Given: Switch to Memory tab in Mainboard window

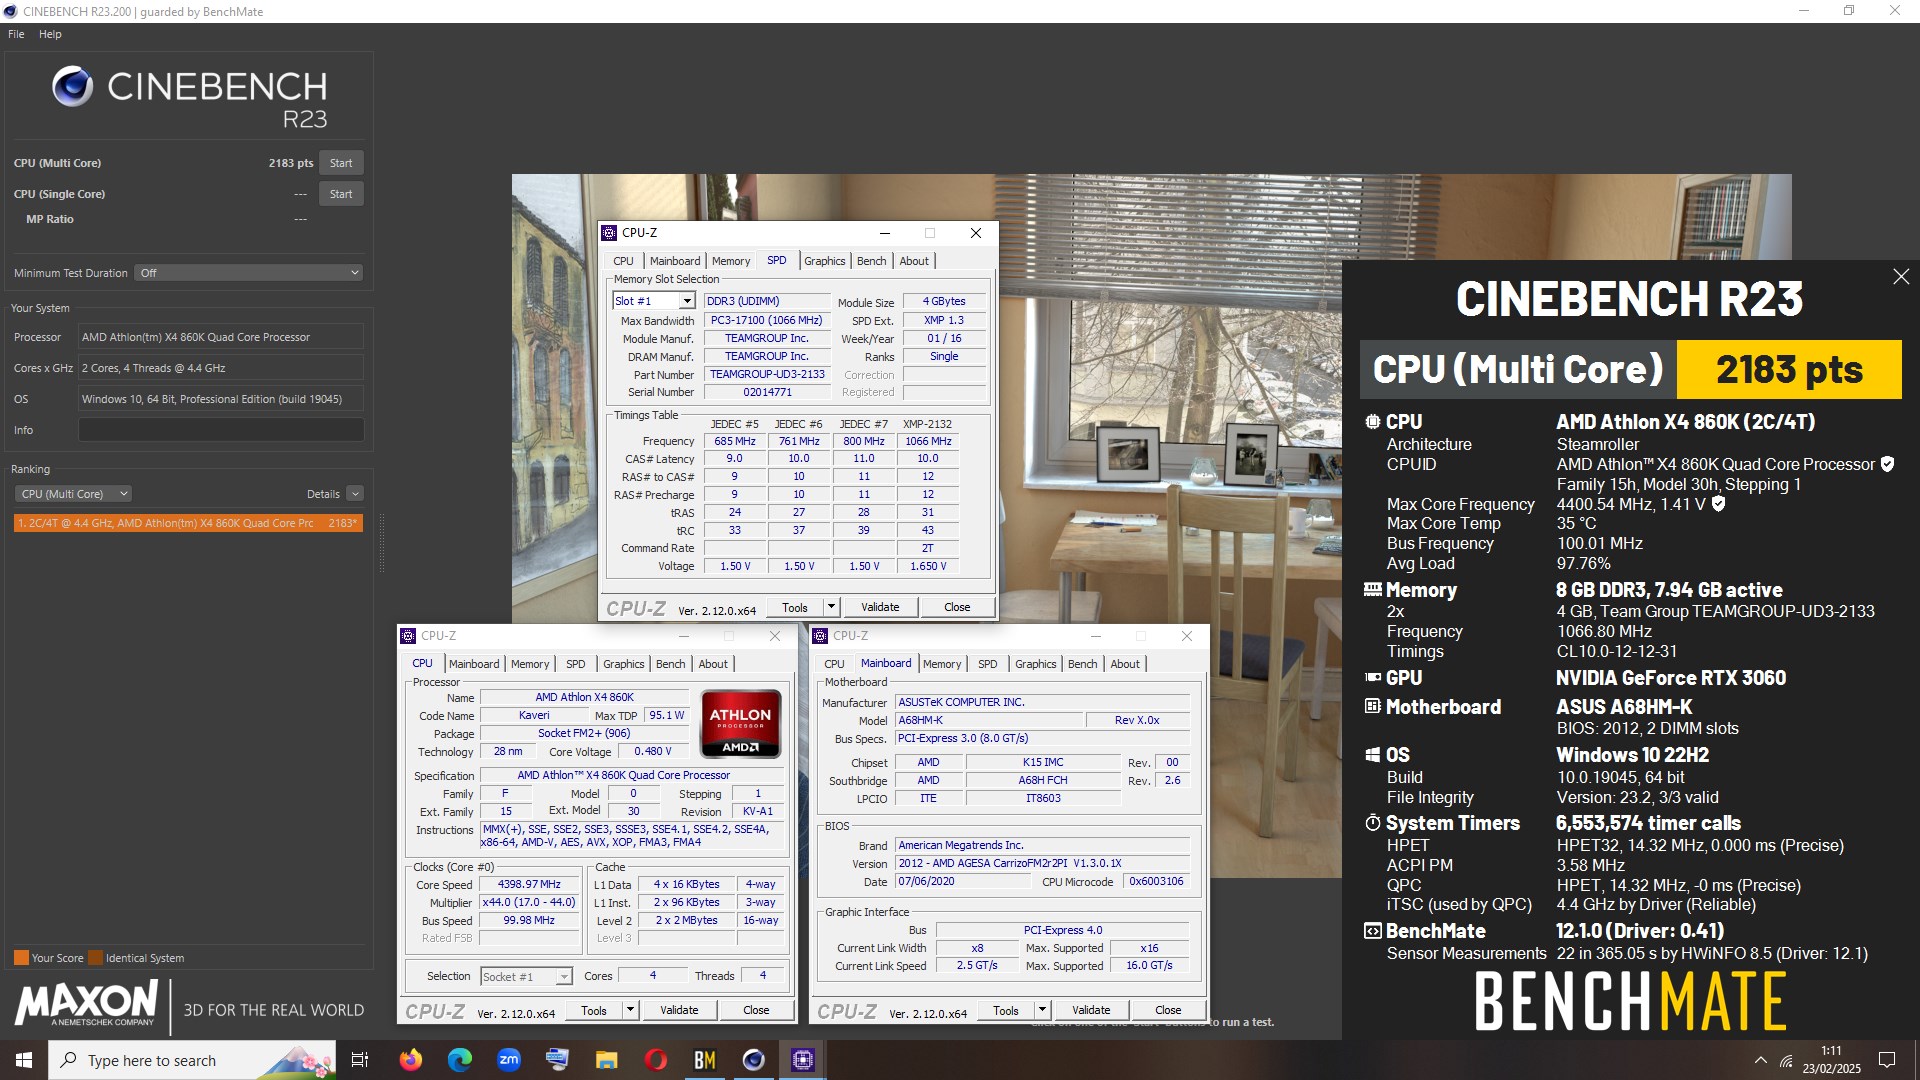Looking at the screenshot, I should [x=942, y=664].
